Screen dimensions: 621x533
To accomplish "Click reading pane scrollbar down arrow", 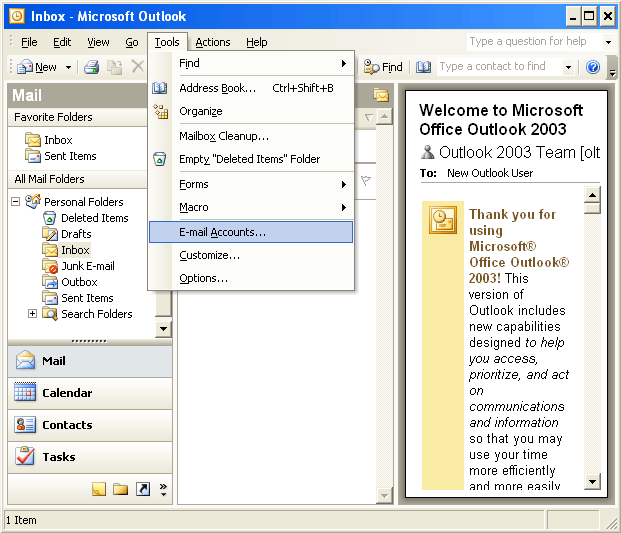I will pyautogui.click(x=592, y=482).
